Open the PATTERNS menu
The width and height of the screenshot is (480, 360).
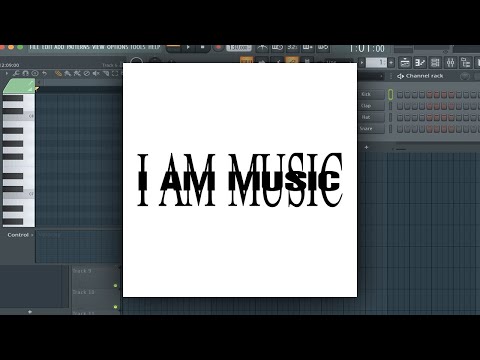pyautogui.click(x=78, y=47)
